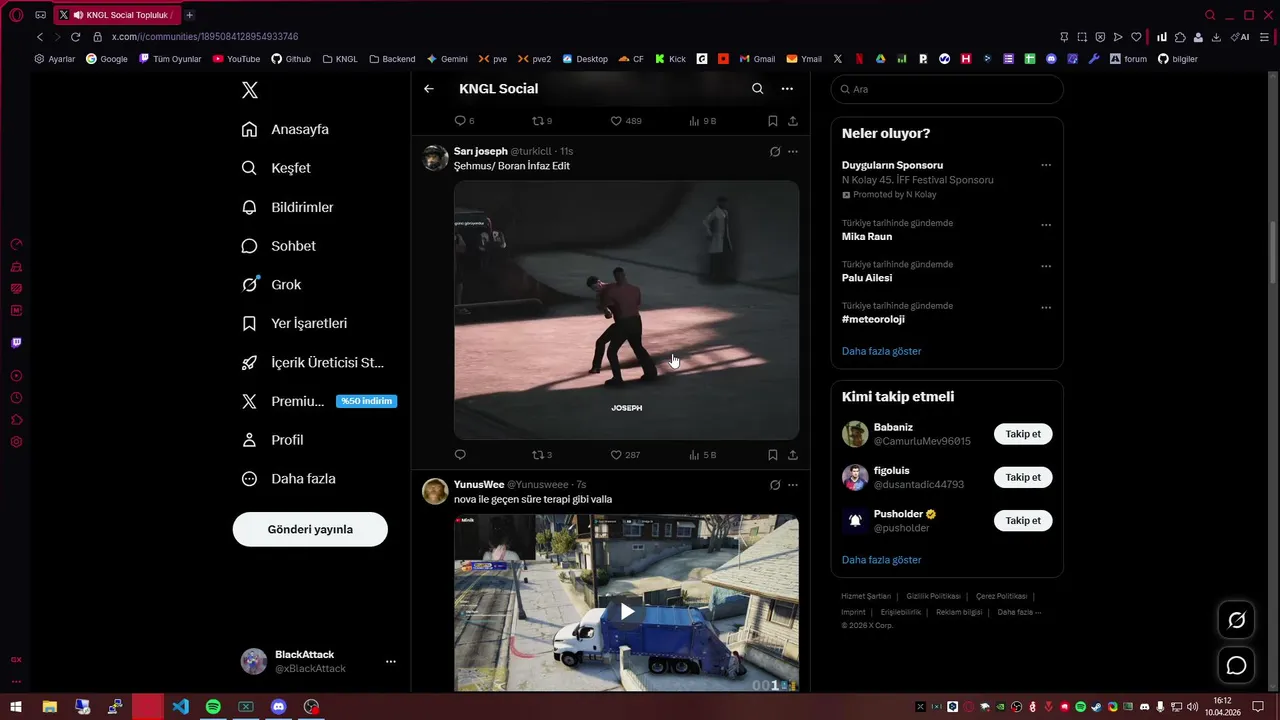The width and height of the screenshot is (1280, 720).
Task: Follow Babaniz with Takip et
Action: coord(1023,434)
